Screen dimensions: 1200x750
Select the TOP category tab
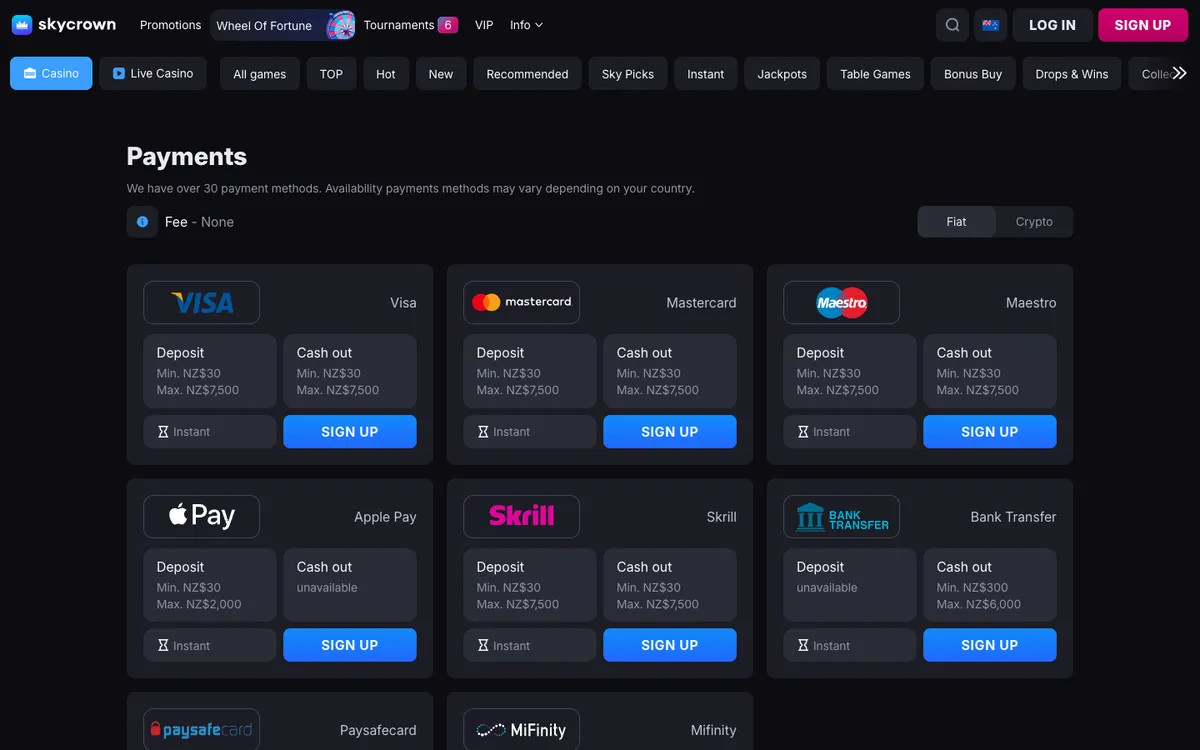[331, 74]
